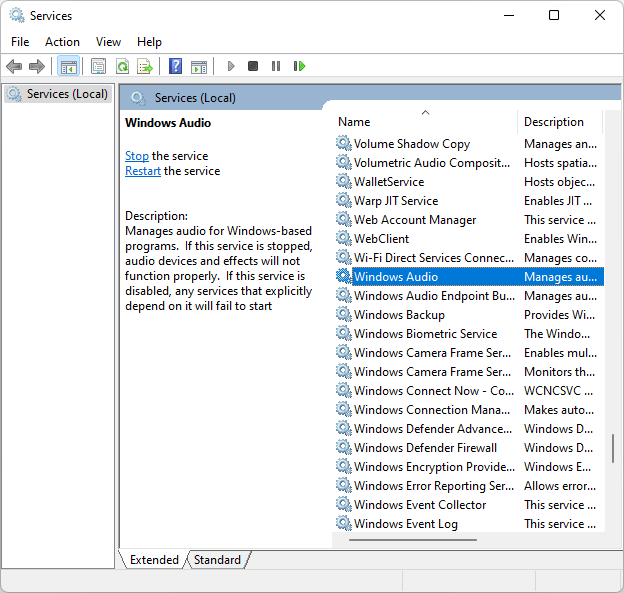Viewport: 624px width, 593px height.
Task: Open the Help menu
Action: [x=149, y=42]
